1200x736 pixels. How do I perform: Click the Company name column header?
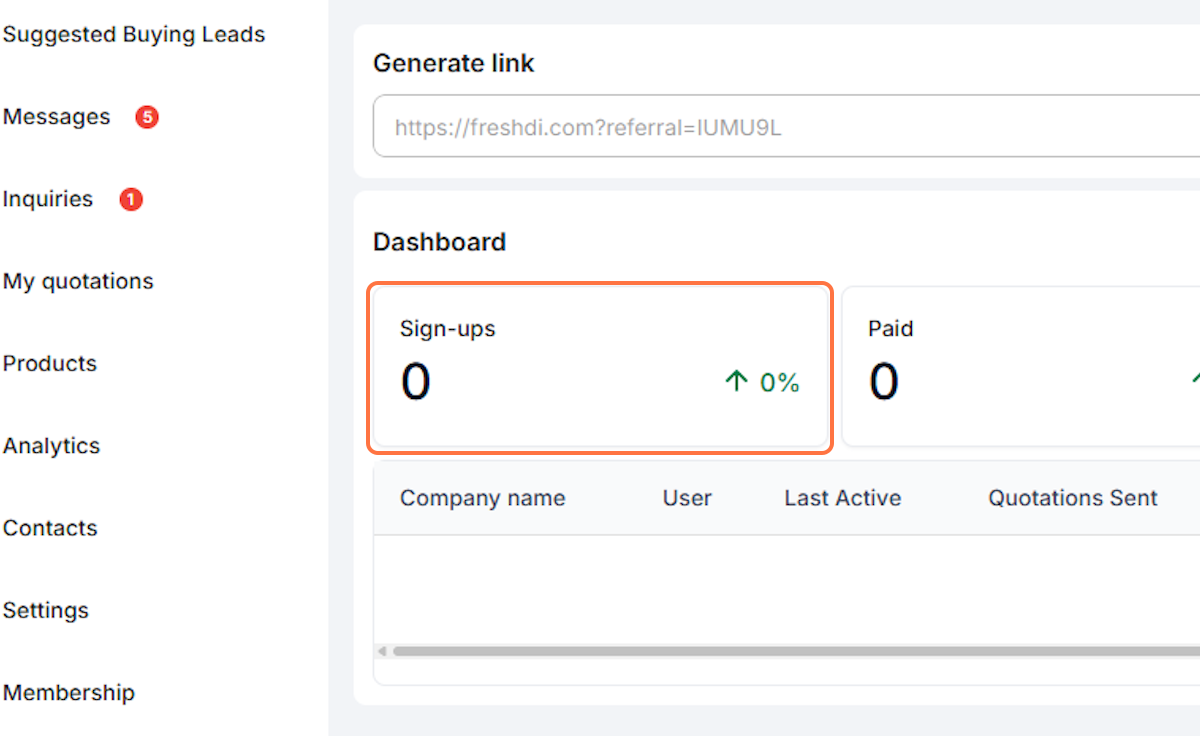coord(482,498)
